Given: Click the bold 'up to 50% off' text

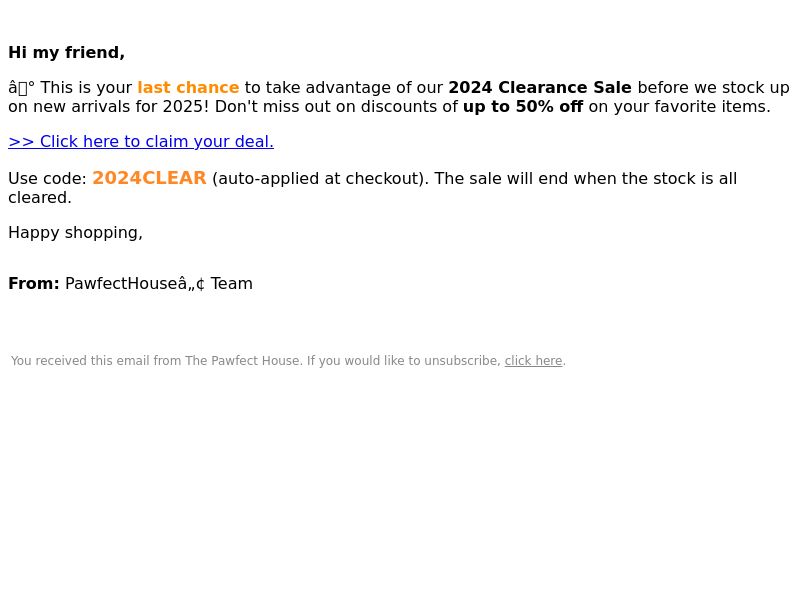Looking at the screenshot, I should 523,107.
